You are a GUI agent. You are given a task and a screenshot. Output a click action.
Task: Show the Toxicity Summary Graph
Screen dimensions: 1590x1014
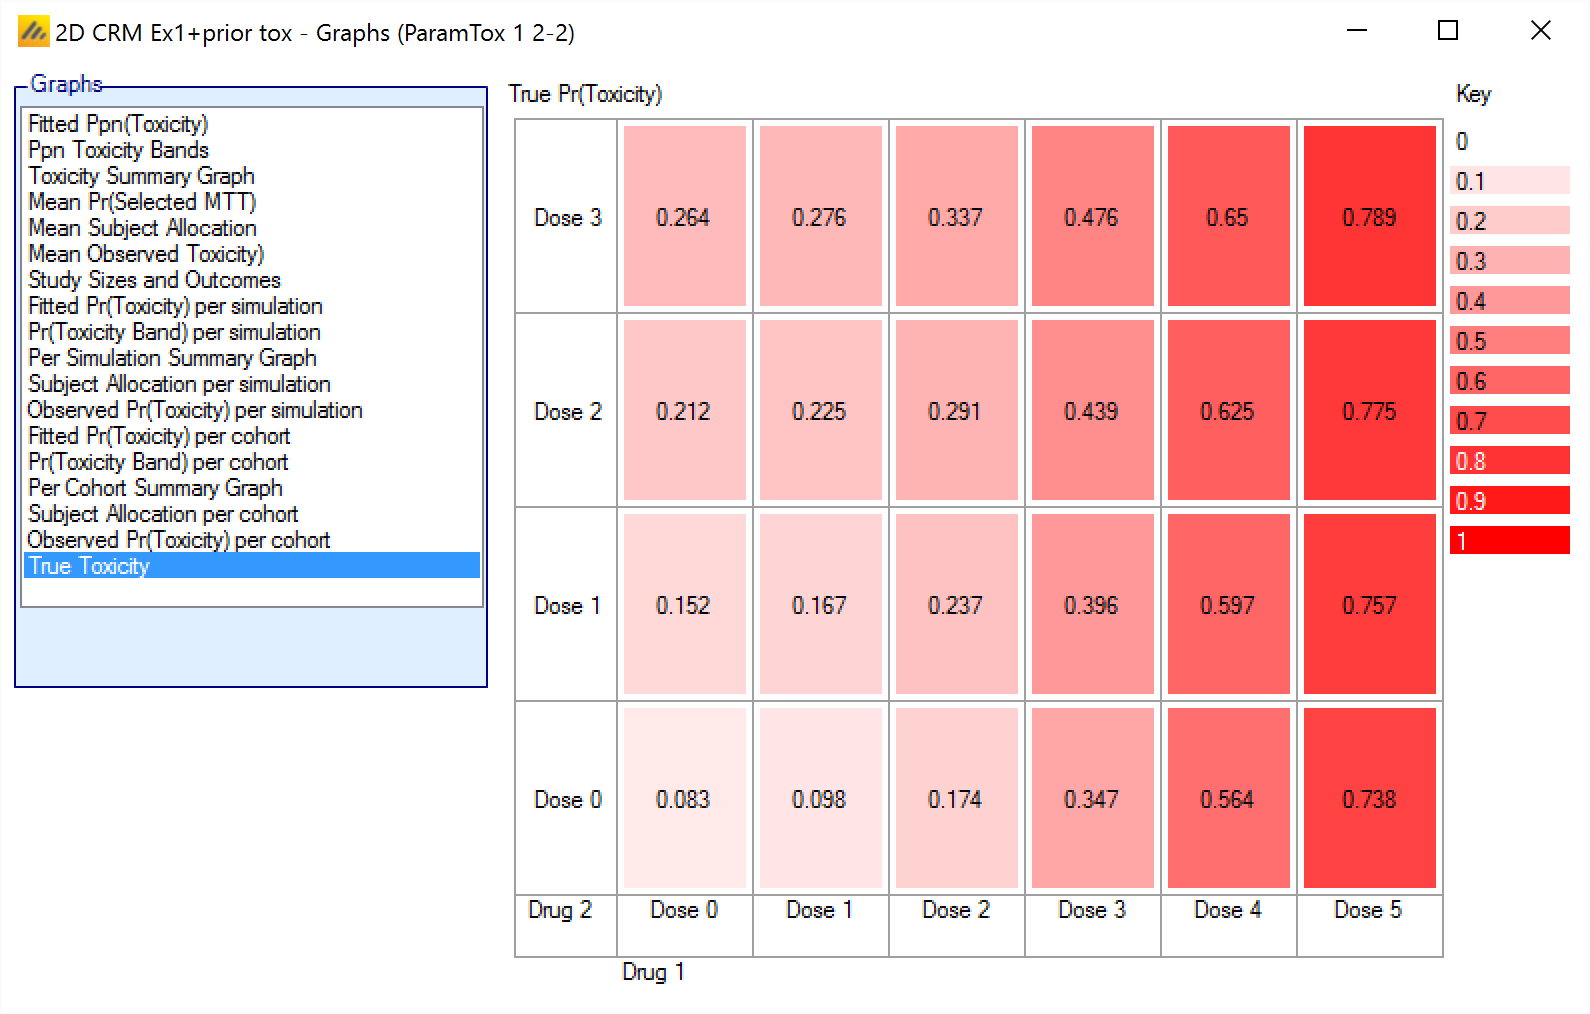click(141, 176)
